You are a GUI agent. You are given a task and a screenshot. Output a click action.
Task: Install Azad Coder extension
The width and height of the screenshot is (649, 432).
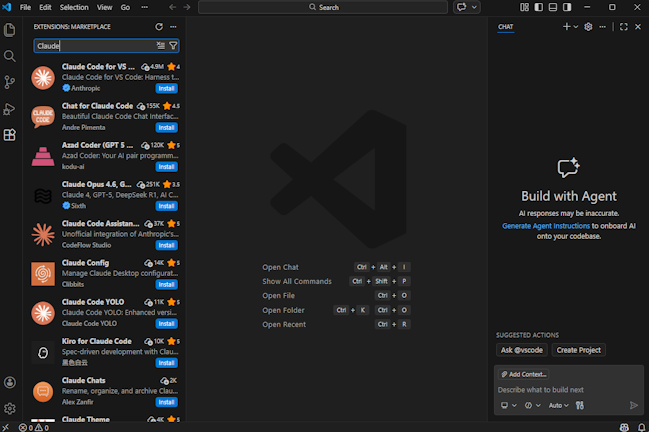pyautogui.click(x=166, y=167)
